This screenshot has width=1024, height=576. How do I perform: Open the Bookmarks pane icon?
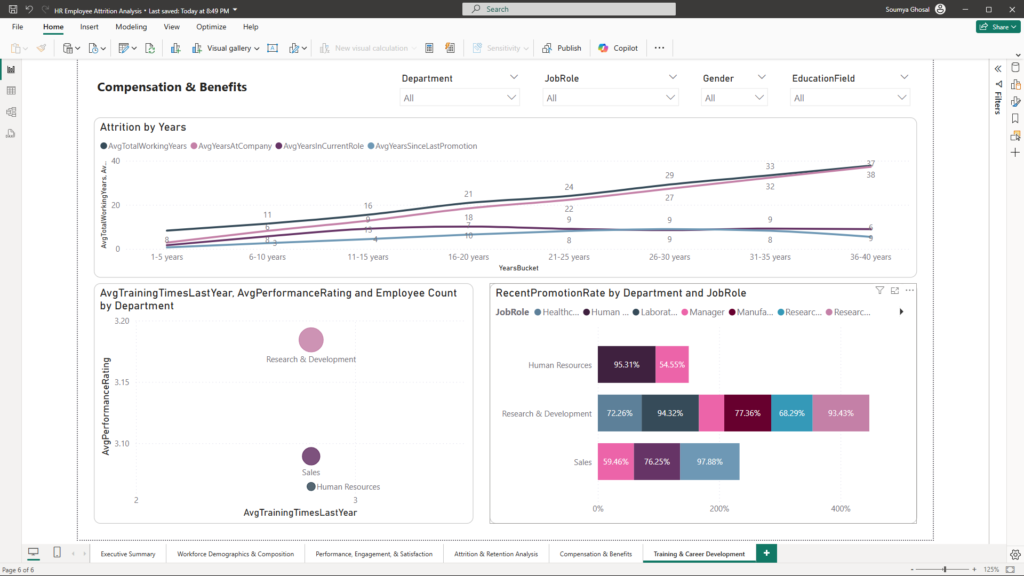[1015, 118]
